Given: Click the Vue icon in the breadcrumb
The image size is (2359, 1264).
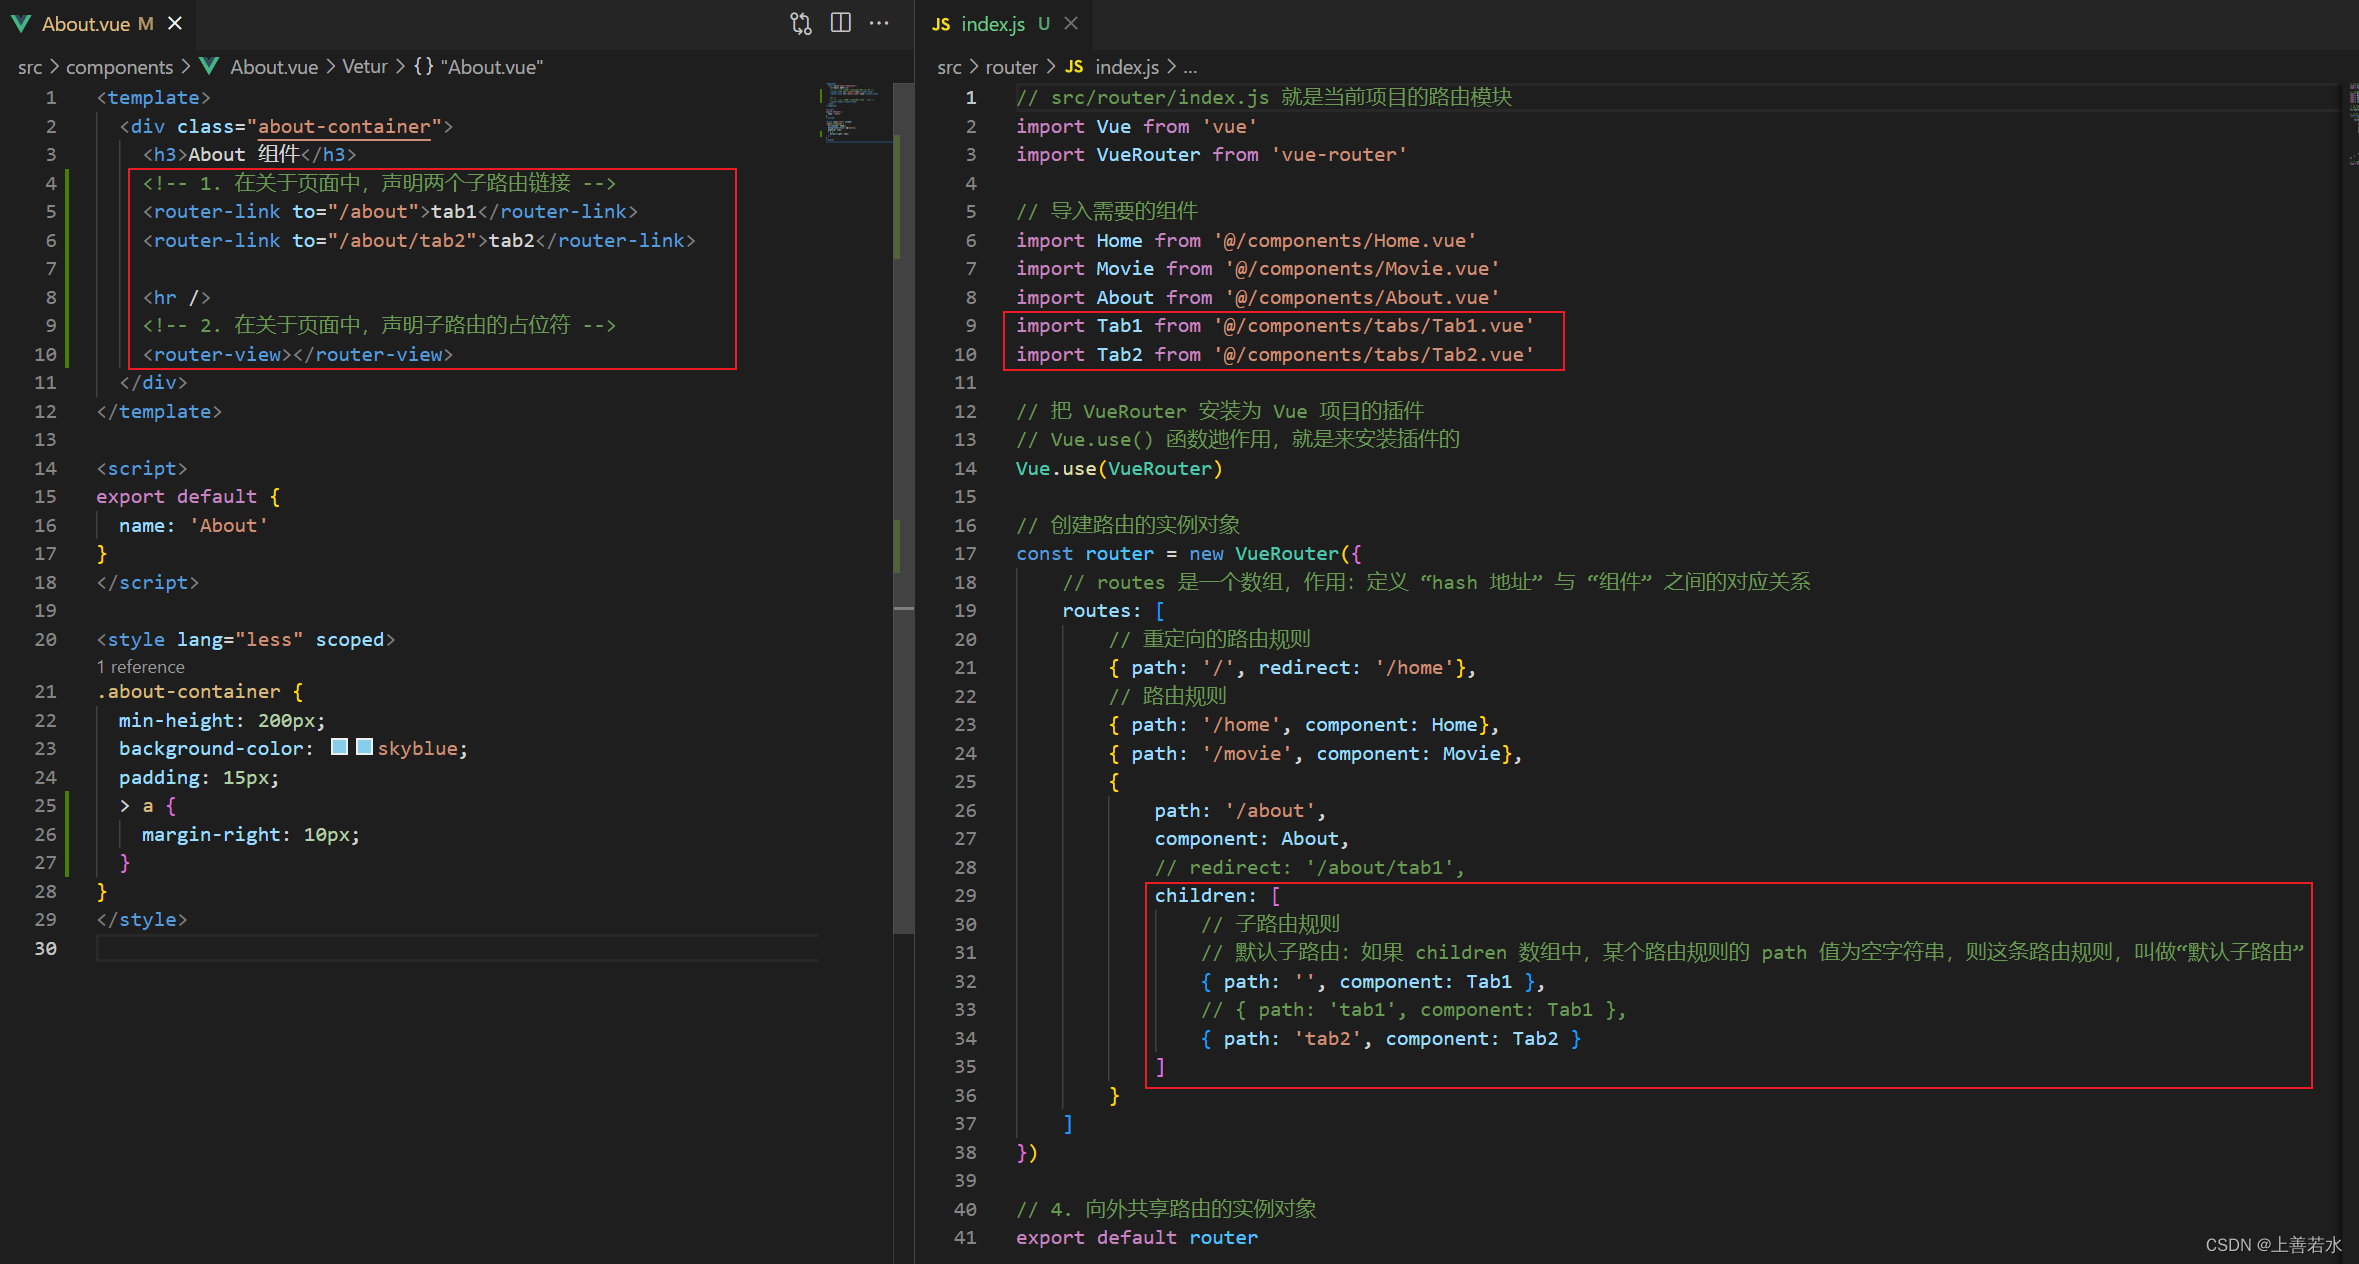Looking at the screenshot, I should click(x=209, y=66).
